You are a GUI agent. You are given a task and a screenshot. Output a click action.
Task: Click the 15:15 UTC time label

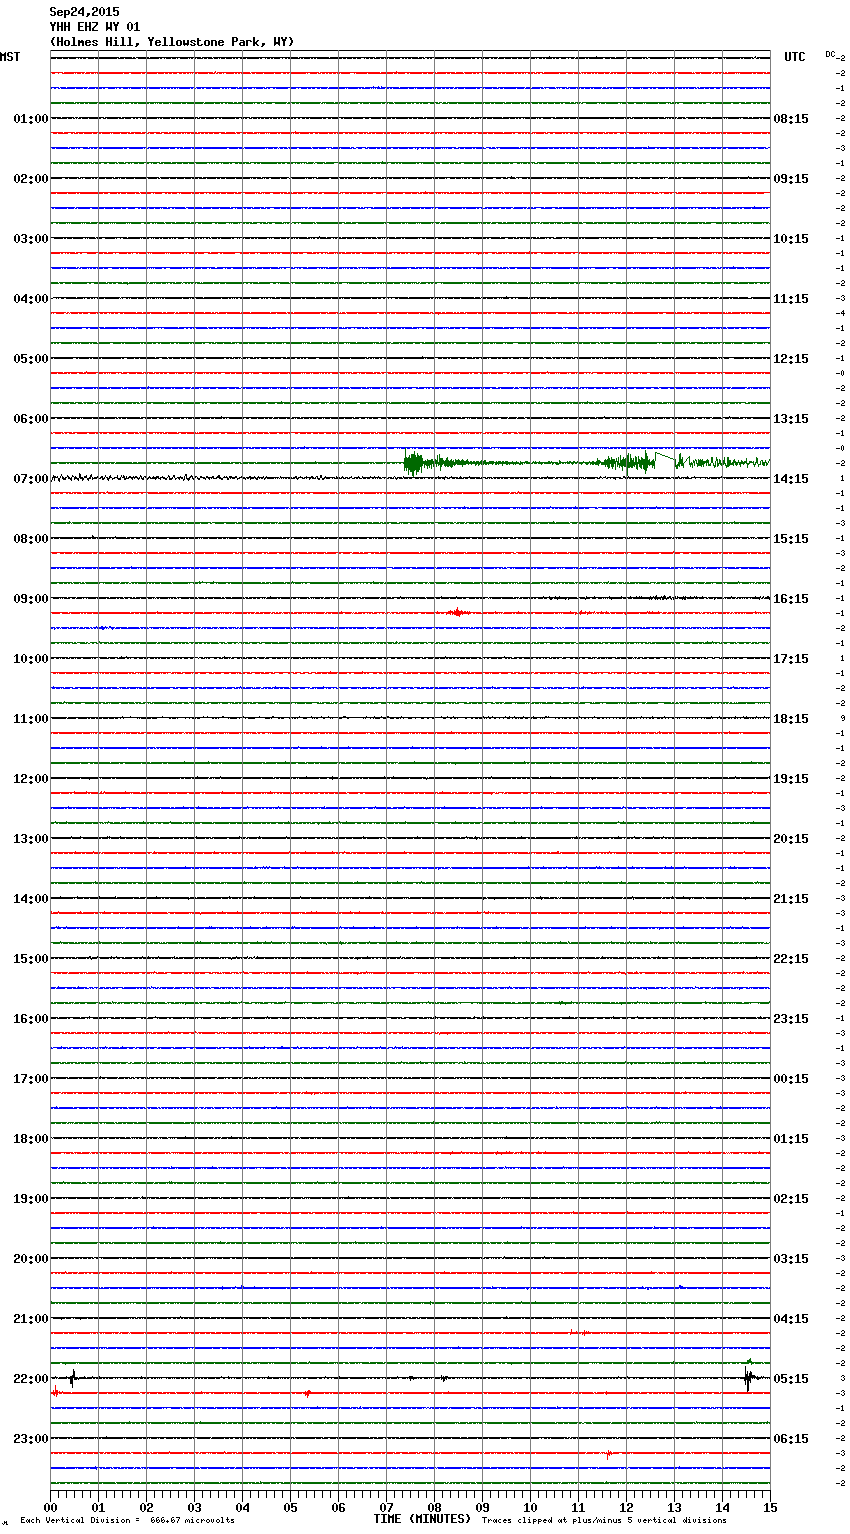(x=791, y=539)
